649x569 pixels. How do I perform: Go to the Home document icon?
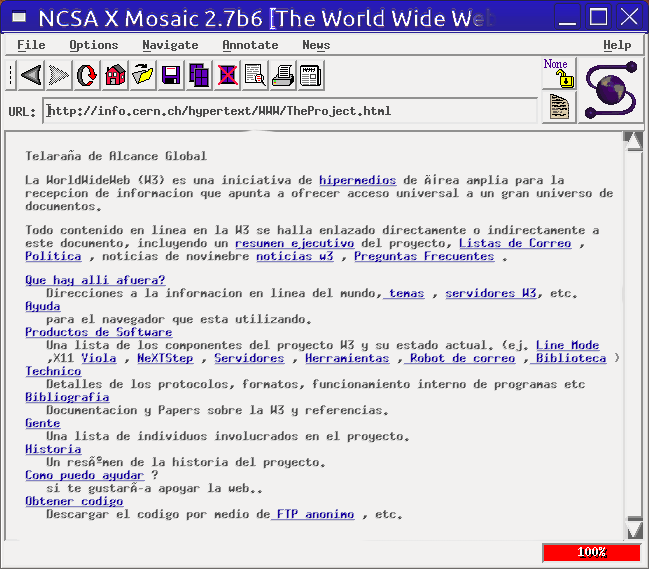coord(115,75)
